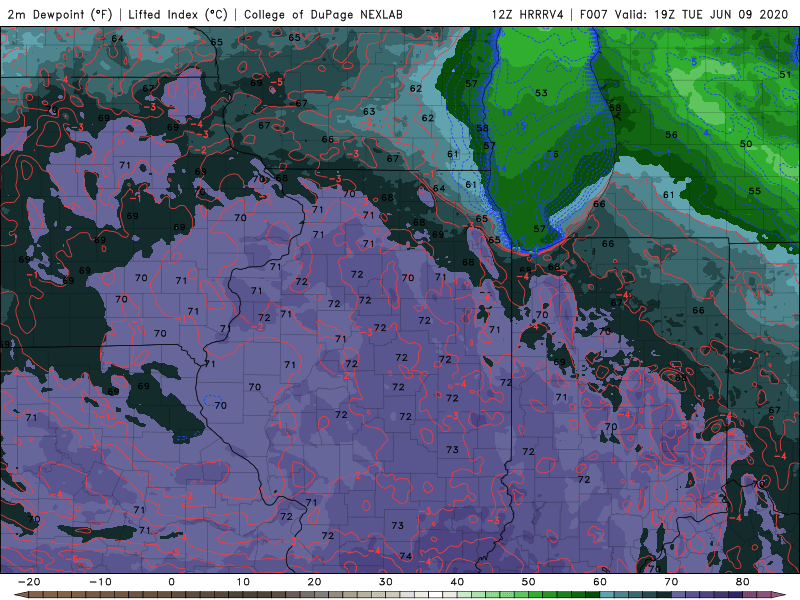Screen dimensions: 800x600
Task: Click the 55 dewpoint value on the map
Action: coord(755,191)
